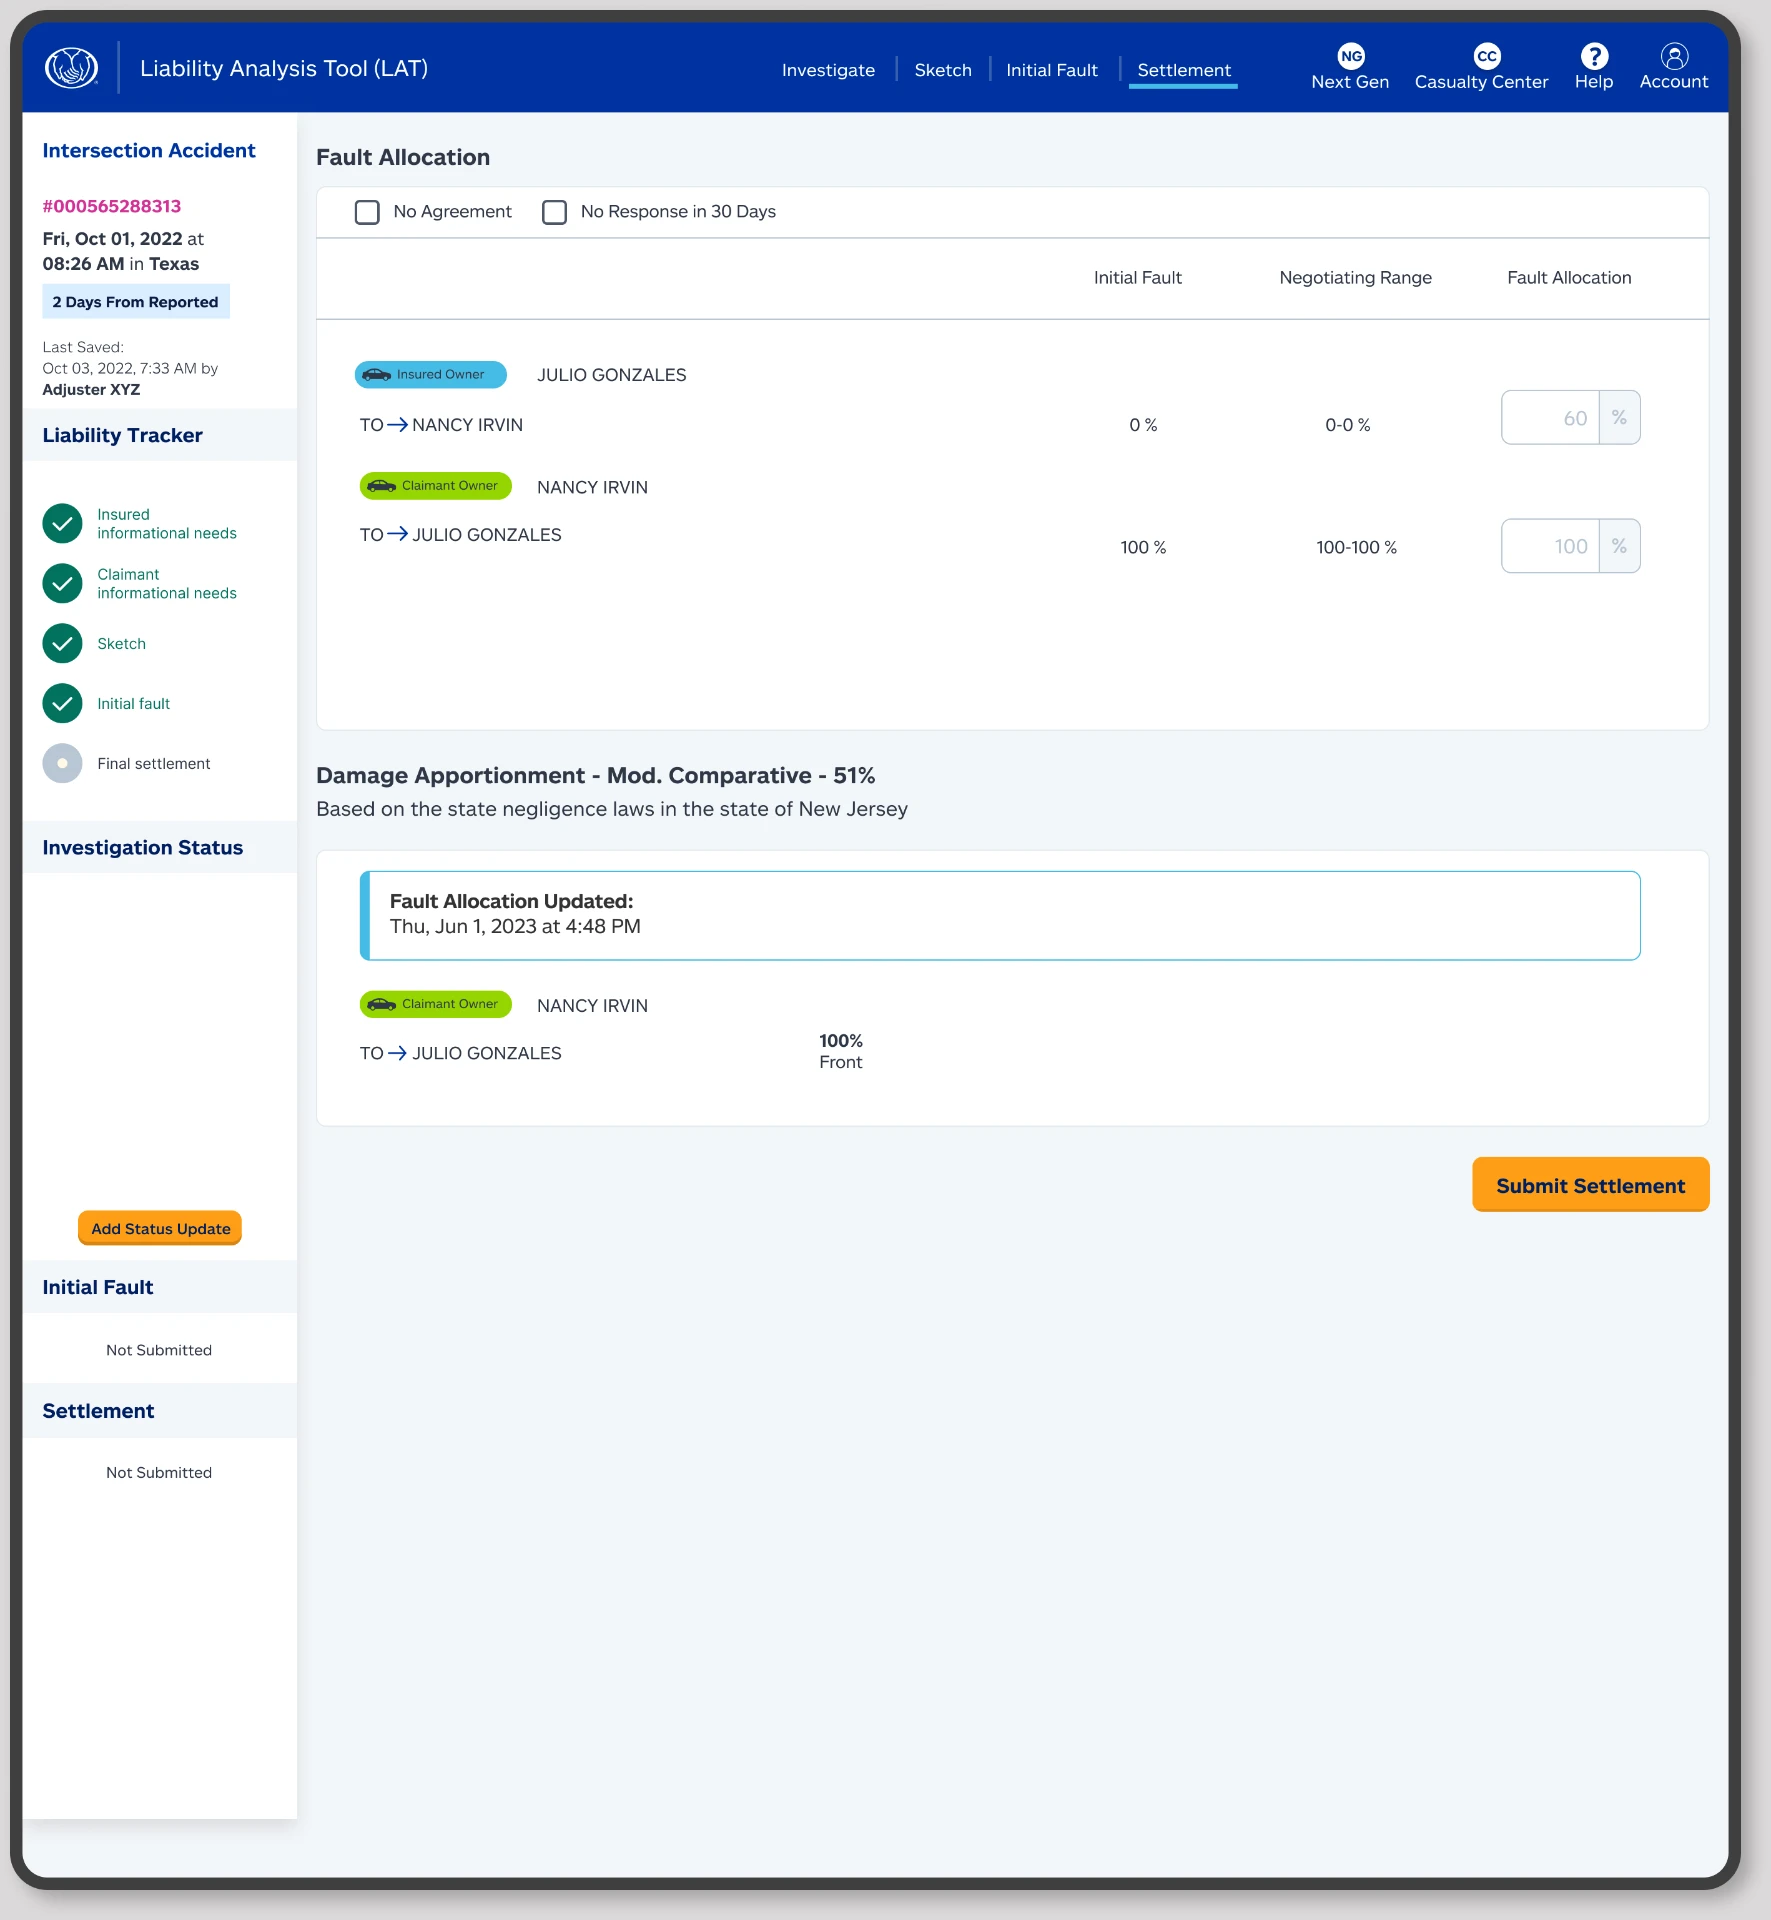Edit Julio Gonzales fault allocation field
Viewport: 1771px width, 1920px height.
[x=1550, y=417]
